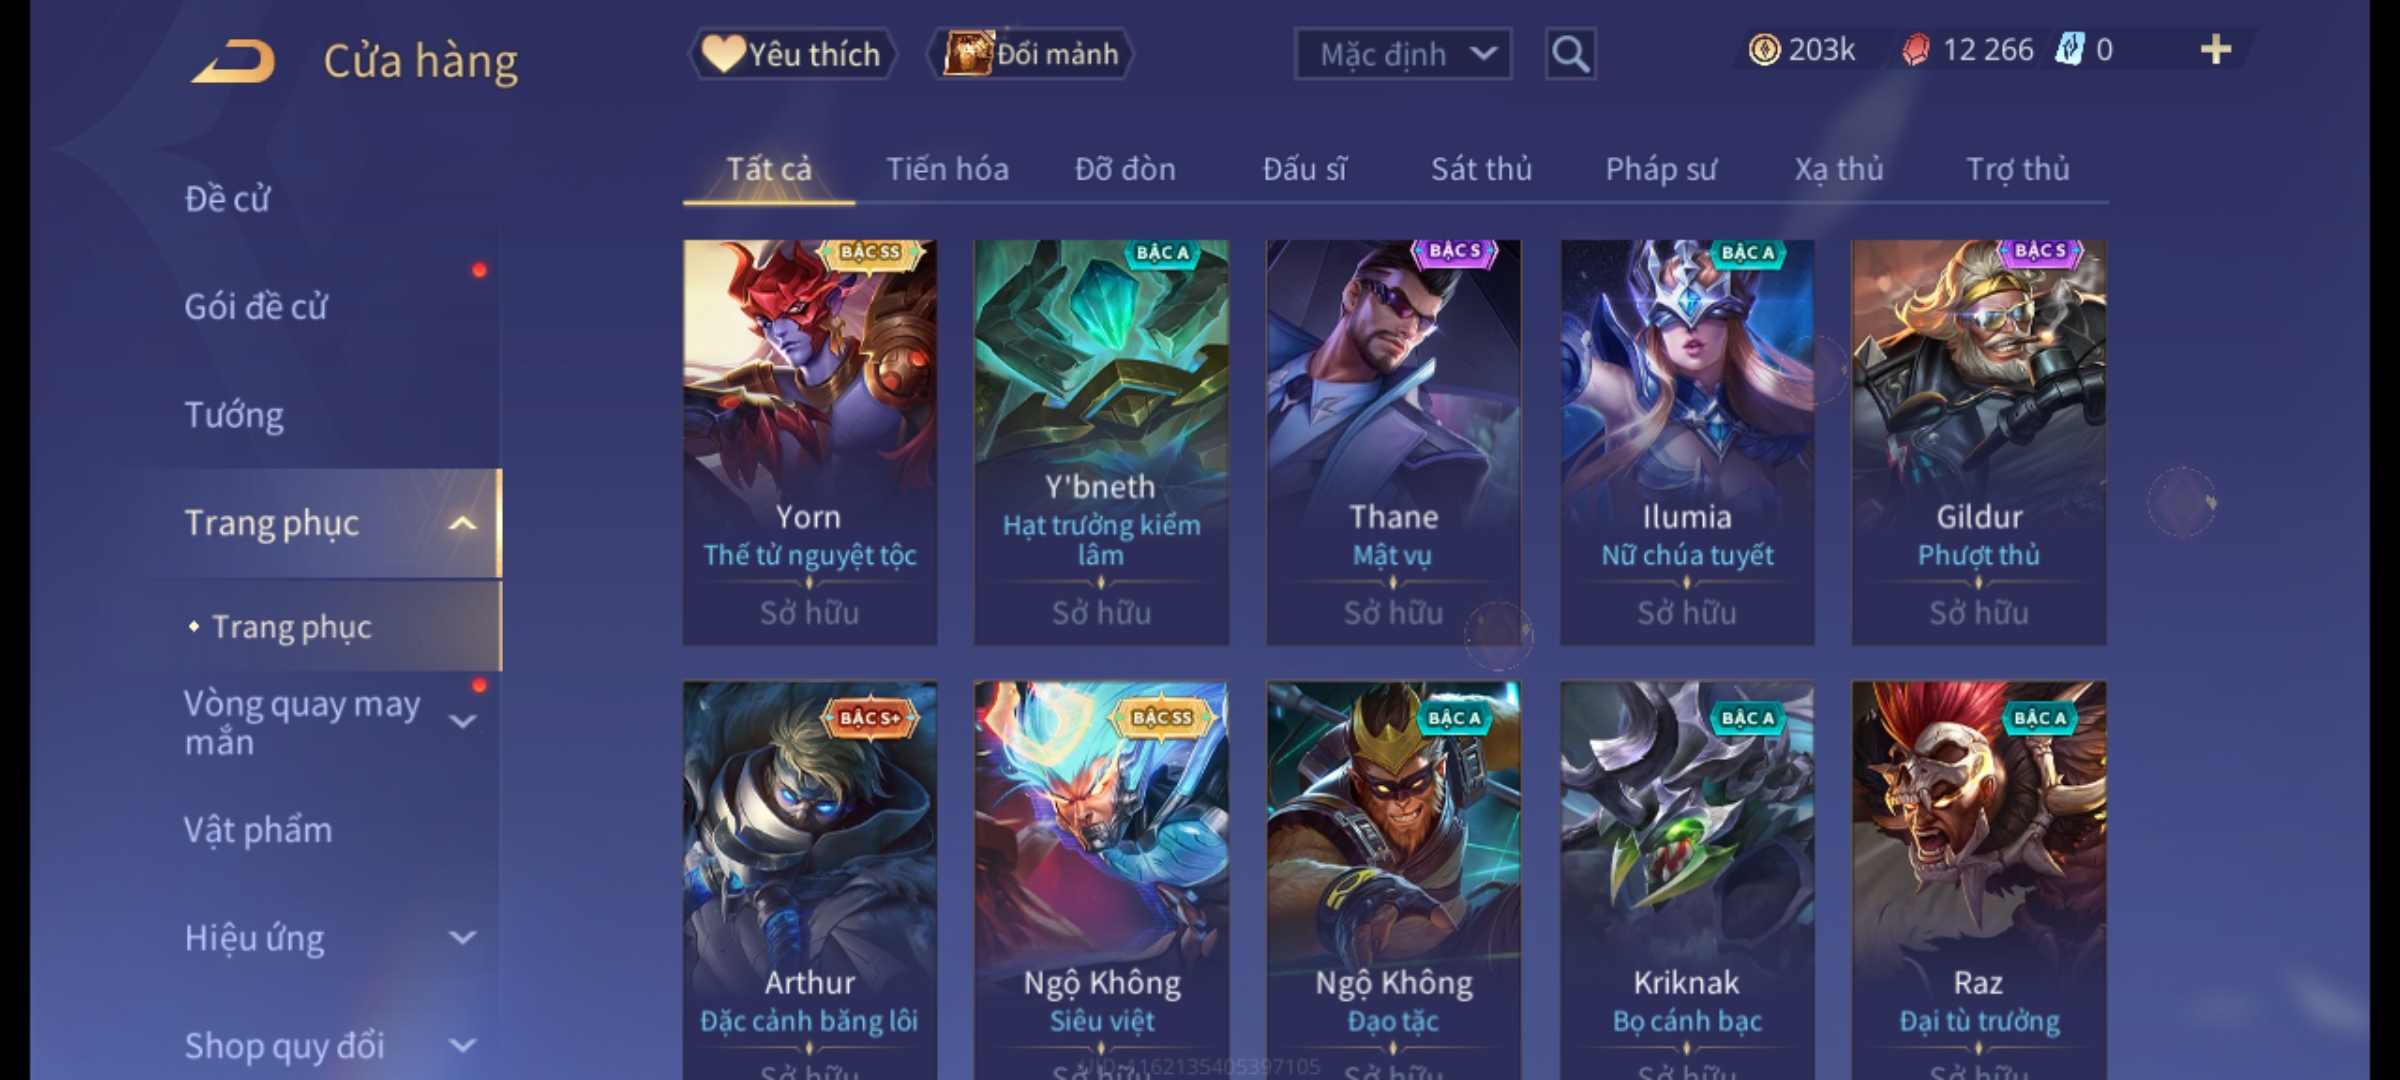Collapse the Trang phục sidebar section
The image size is (2400, 1080).
[x=462, y=523]
